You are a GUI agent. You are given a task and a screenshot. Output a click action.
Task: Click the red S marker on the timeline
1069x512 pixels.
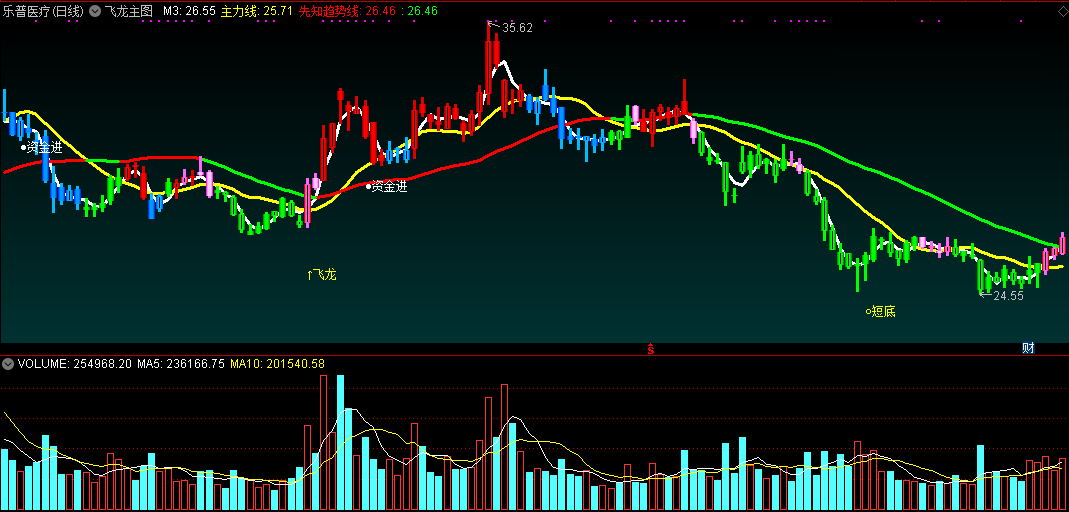coord(650,348)
